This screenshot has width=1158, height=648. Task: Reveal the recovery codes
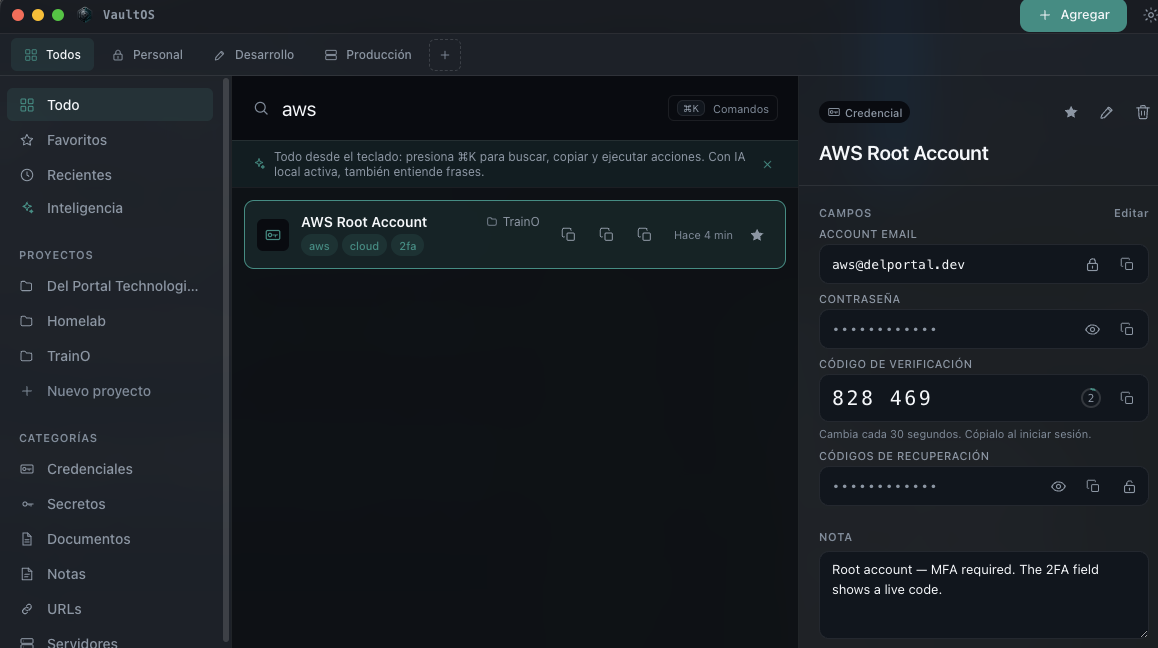click(1058, 487)
